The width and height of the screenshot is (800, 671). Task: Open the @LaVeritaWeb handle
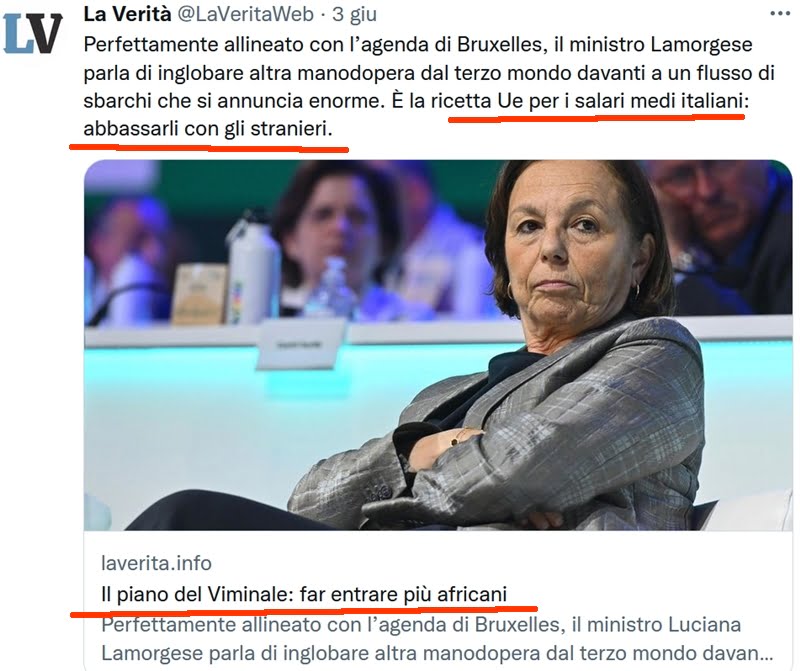pyautogui.click(x=245, y=14)
